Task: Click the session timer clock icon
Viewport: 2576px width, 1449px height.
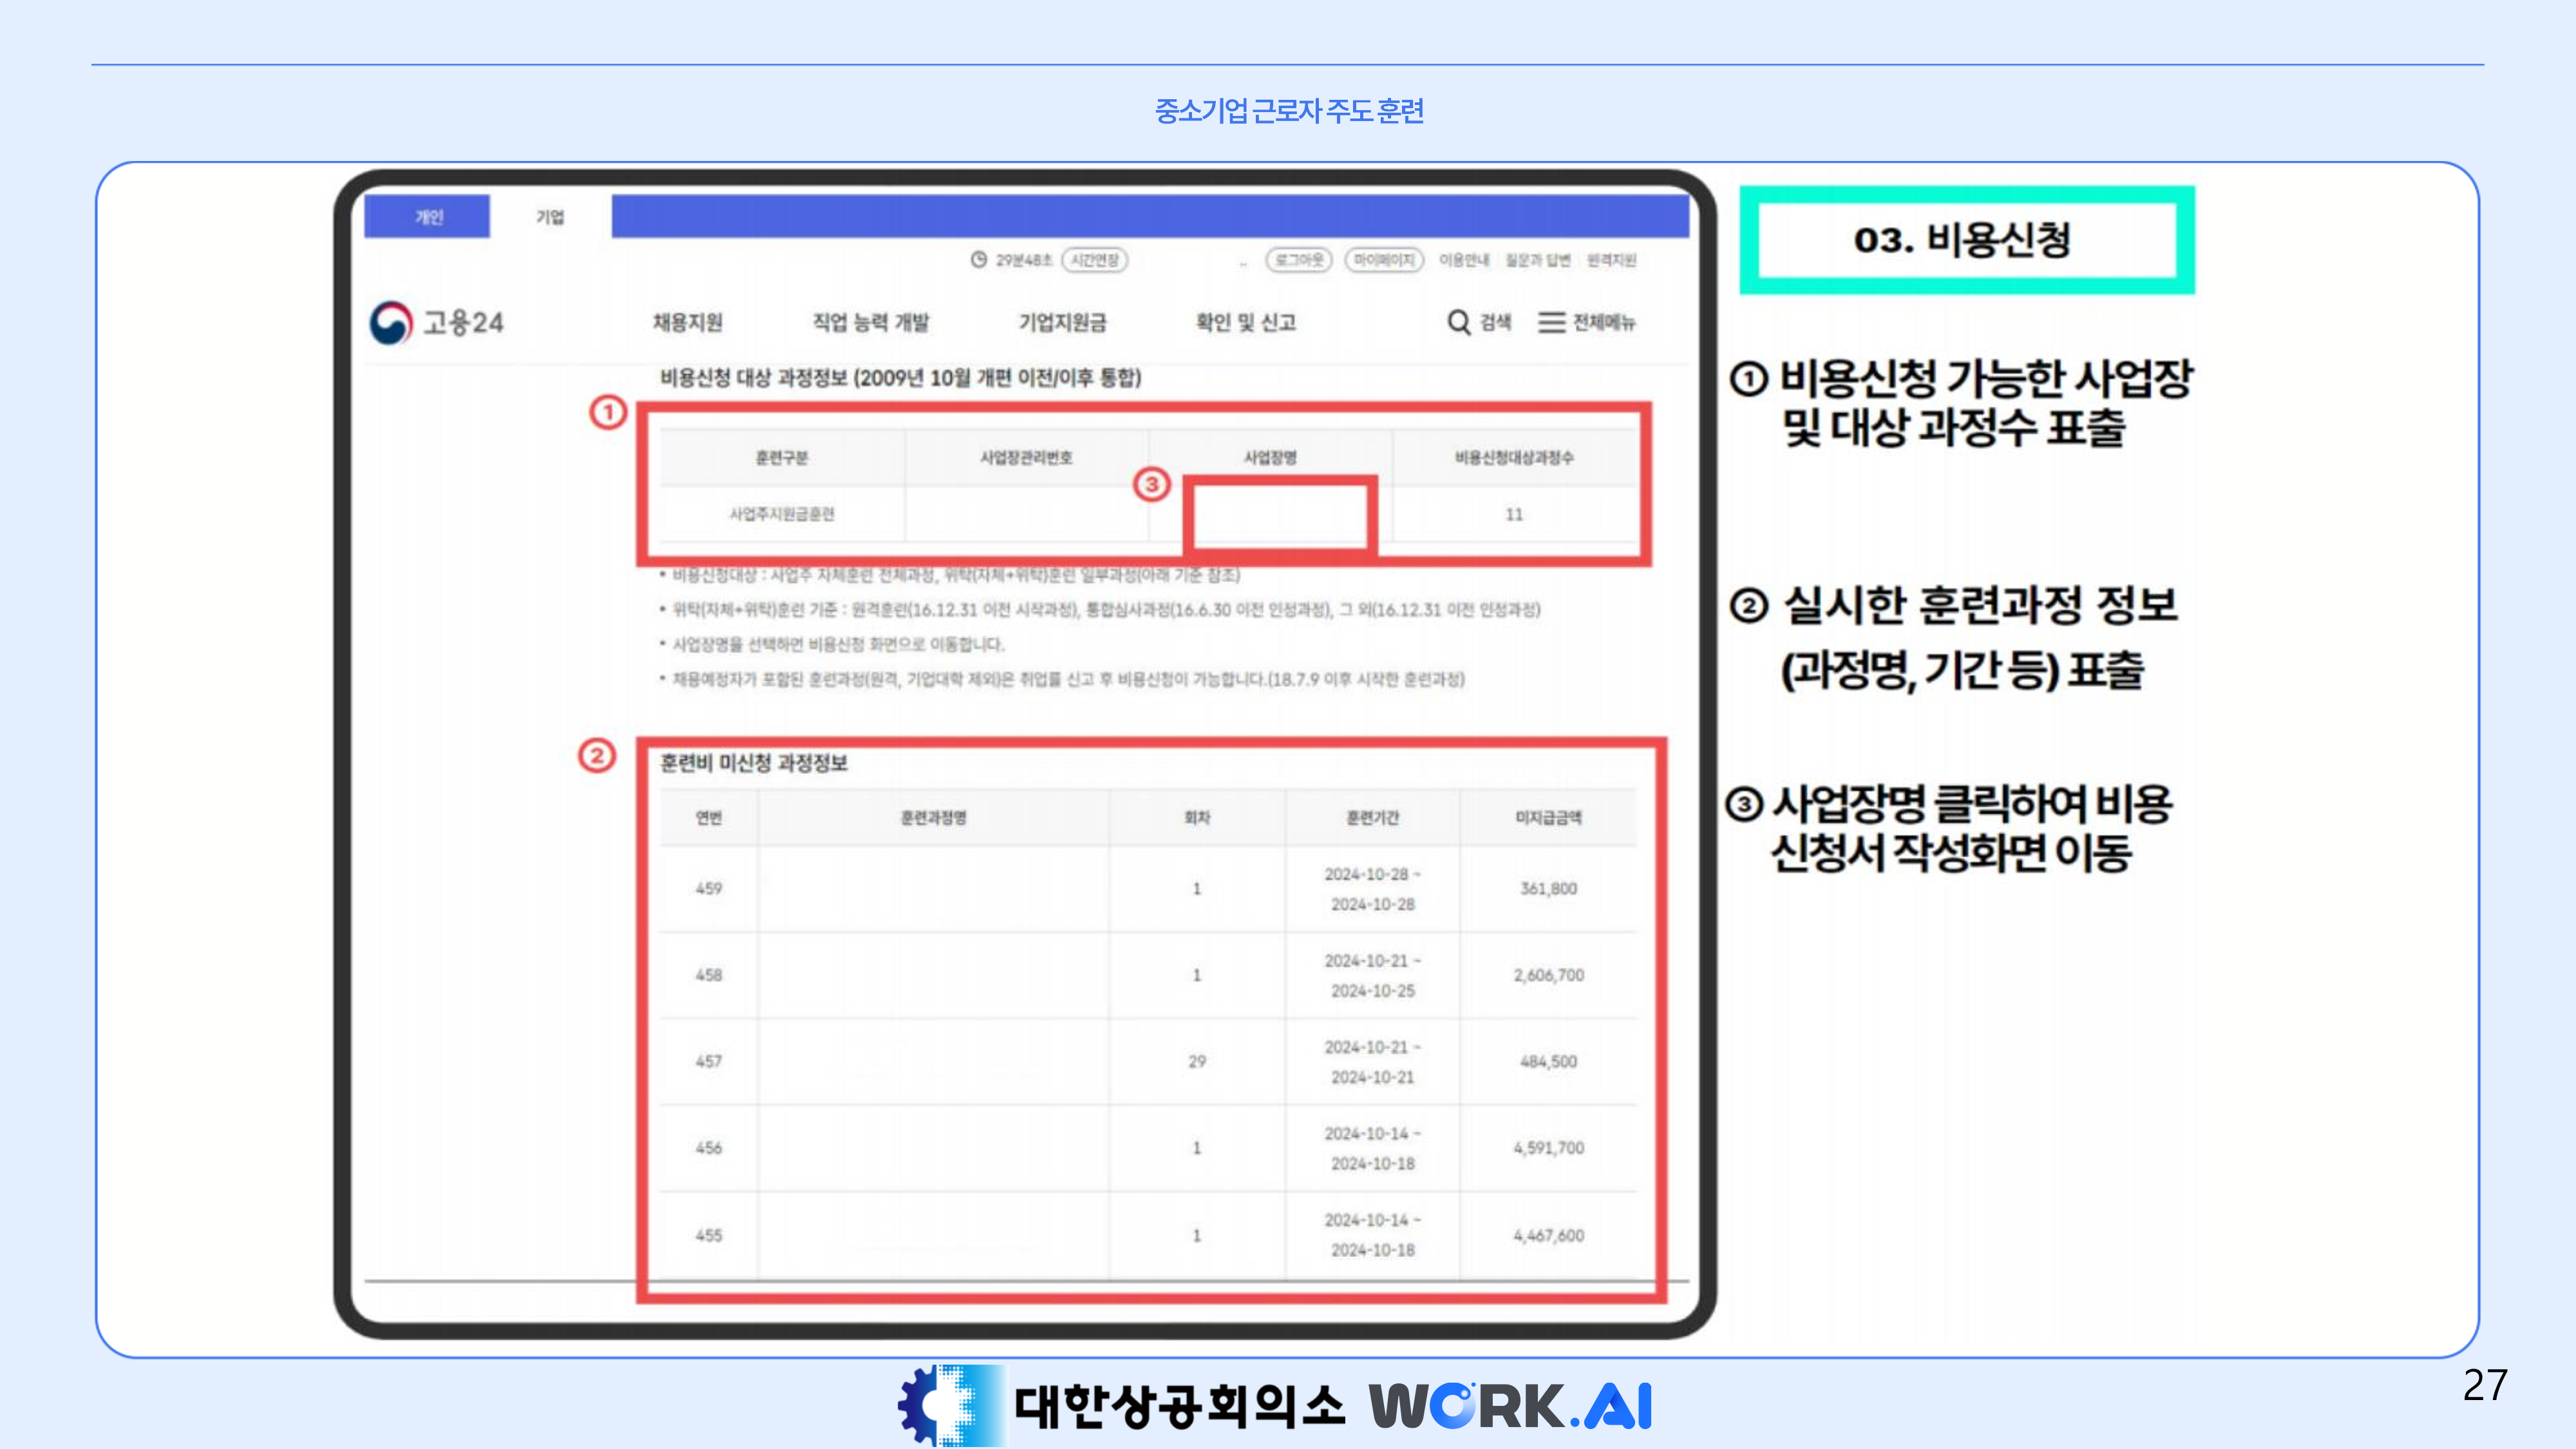Action: 979,260
